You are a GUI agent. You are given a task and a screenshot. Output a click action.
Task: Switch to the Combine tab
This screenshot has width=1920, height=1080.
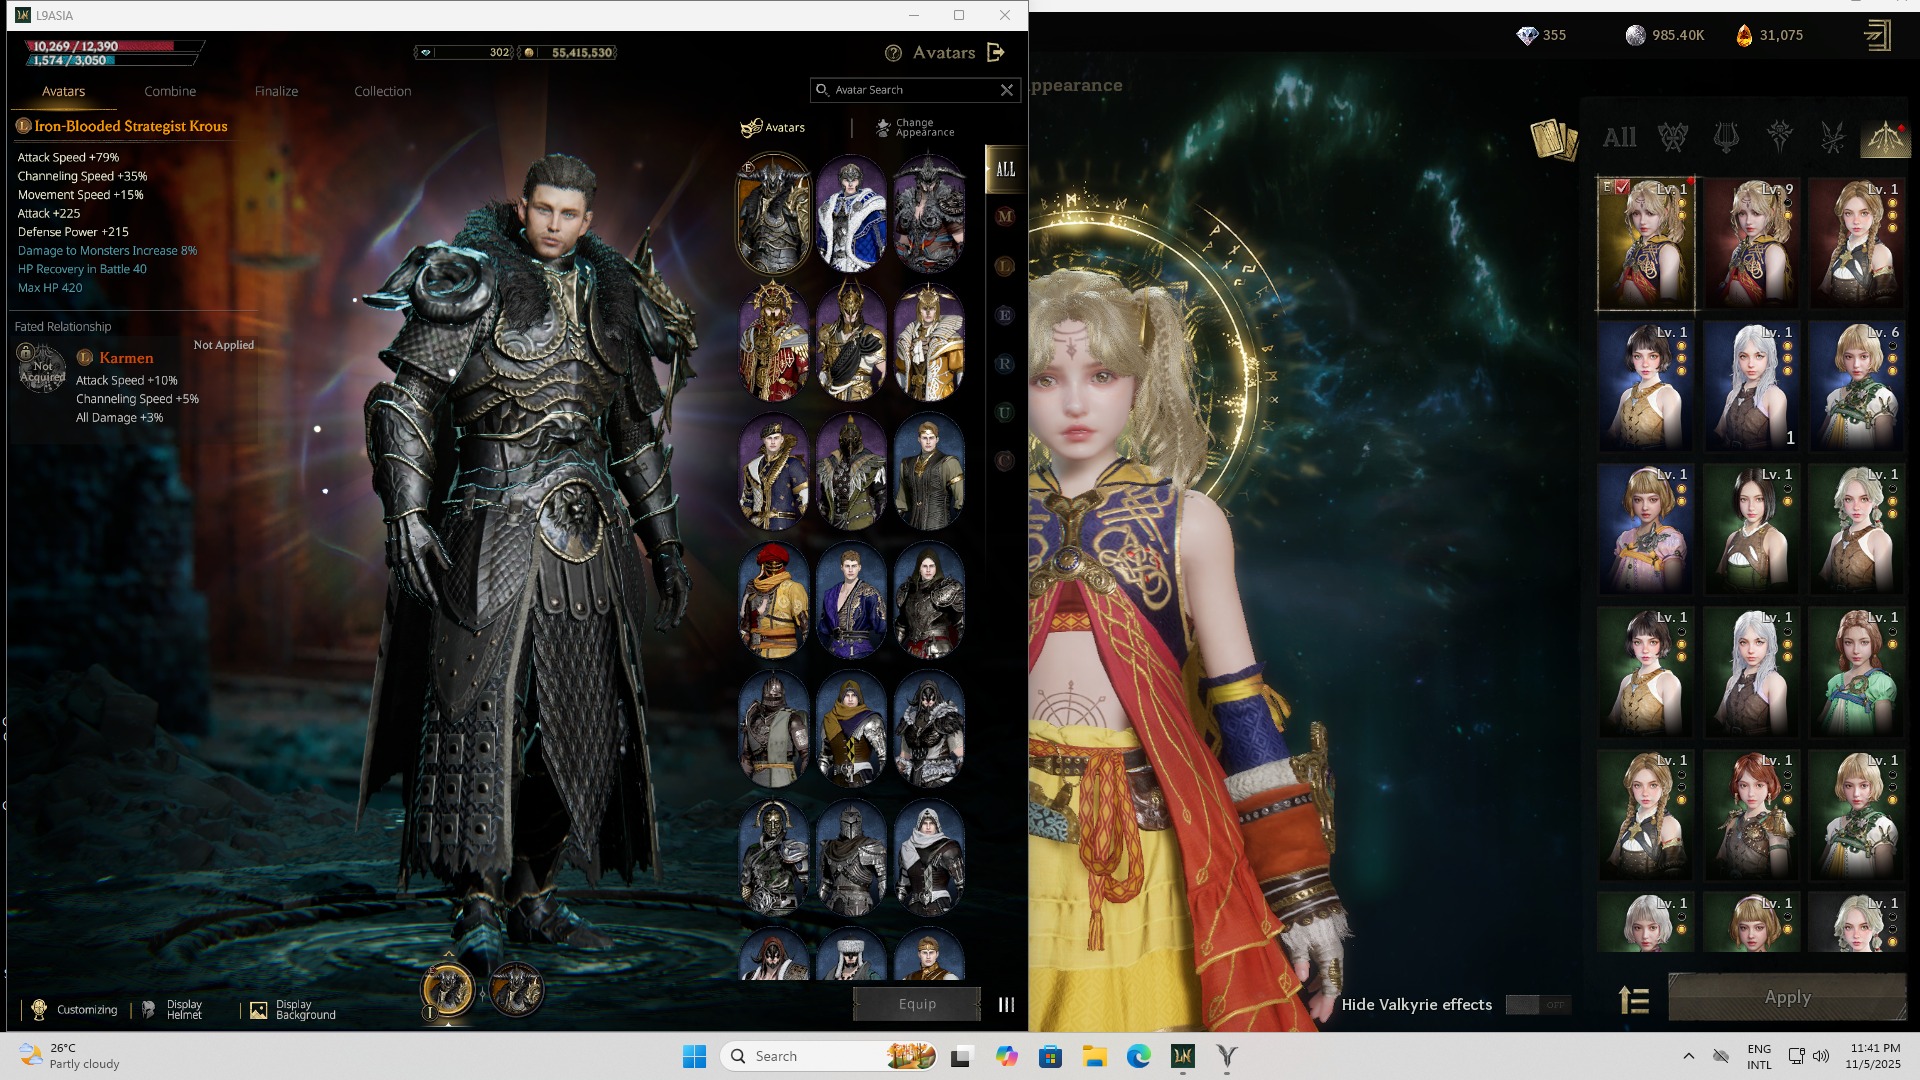(x=170, y=91)
